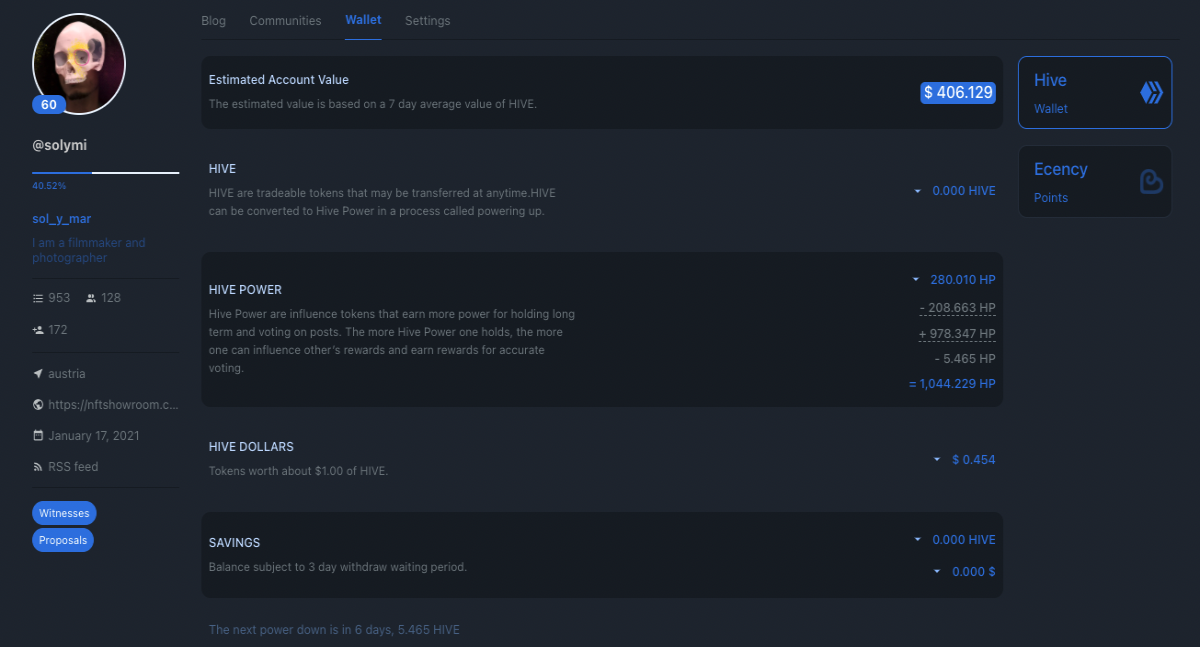Switch to the Blog tab
This screenshot has height=647, width=1200.
213,20
